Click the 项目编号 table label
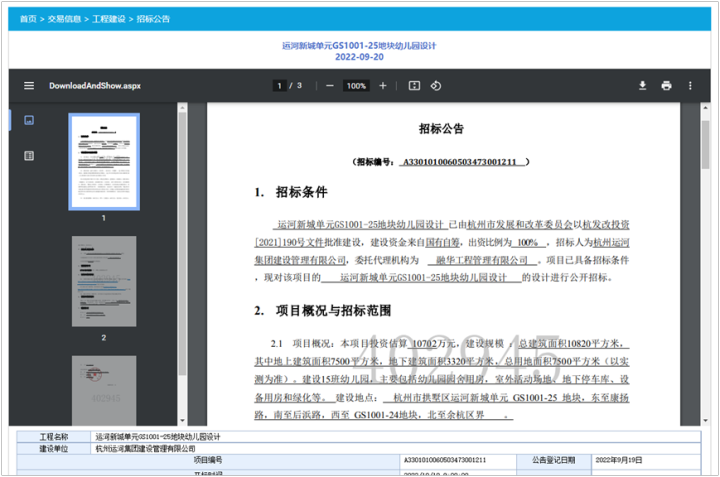 (208, 460)
